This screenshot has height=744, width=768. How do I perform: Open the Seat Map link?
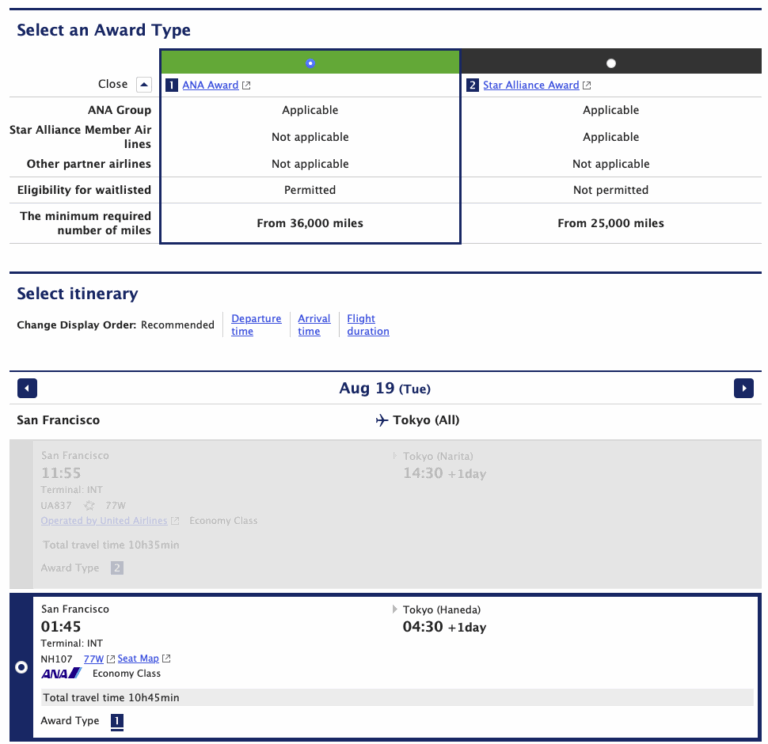coord(138,659)
